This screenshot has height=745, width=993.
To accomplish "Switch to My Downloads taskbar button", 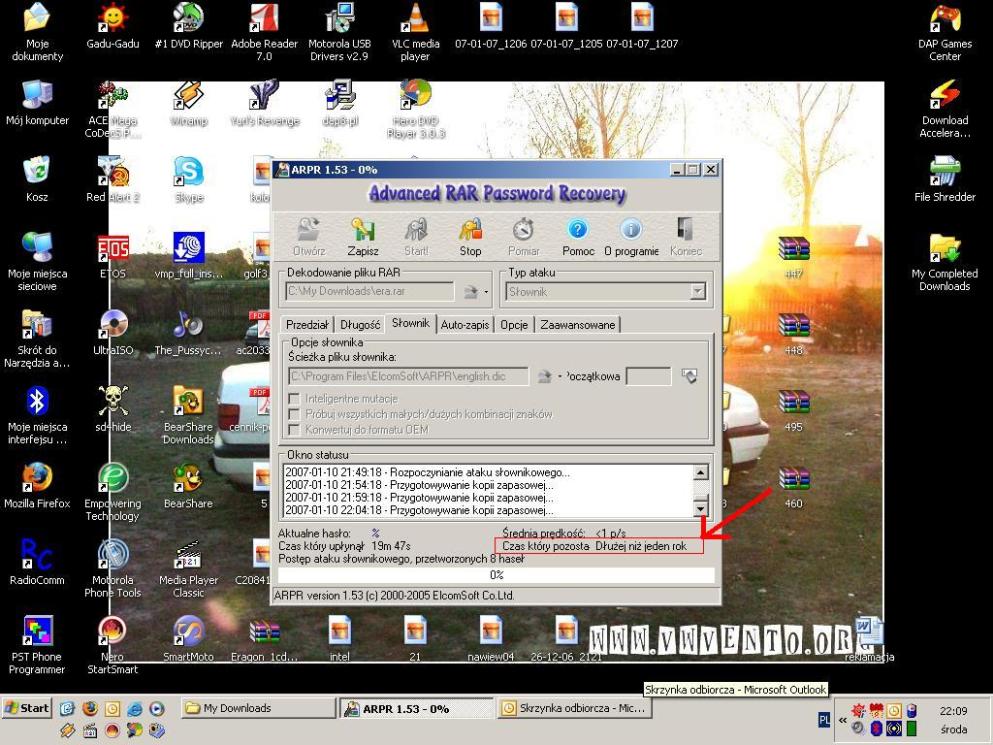I will coord(258,708).
